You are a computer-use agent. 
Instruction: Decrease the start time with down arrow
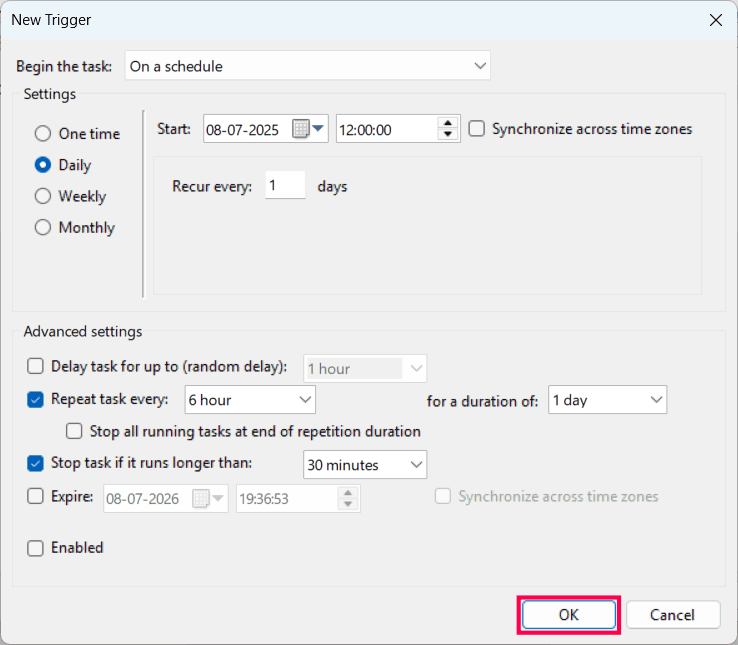coord(448,135)
